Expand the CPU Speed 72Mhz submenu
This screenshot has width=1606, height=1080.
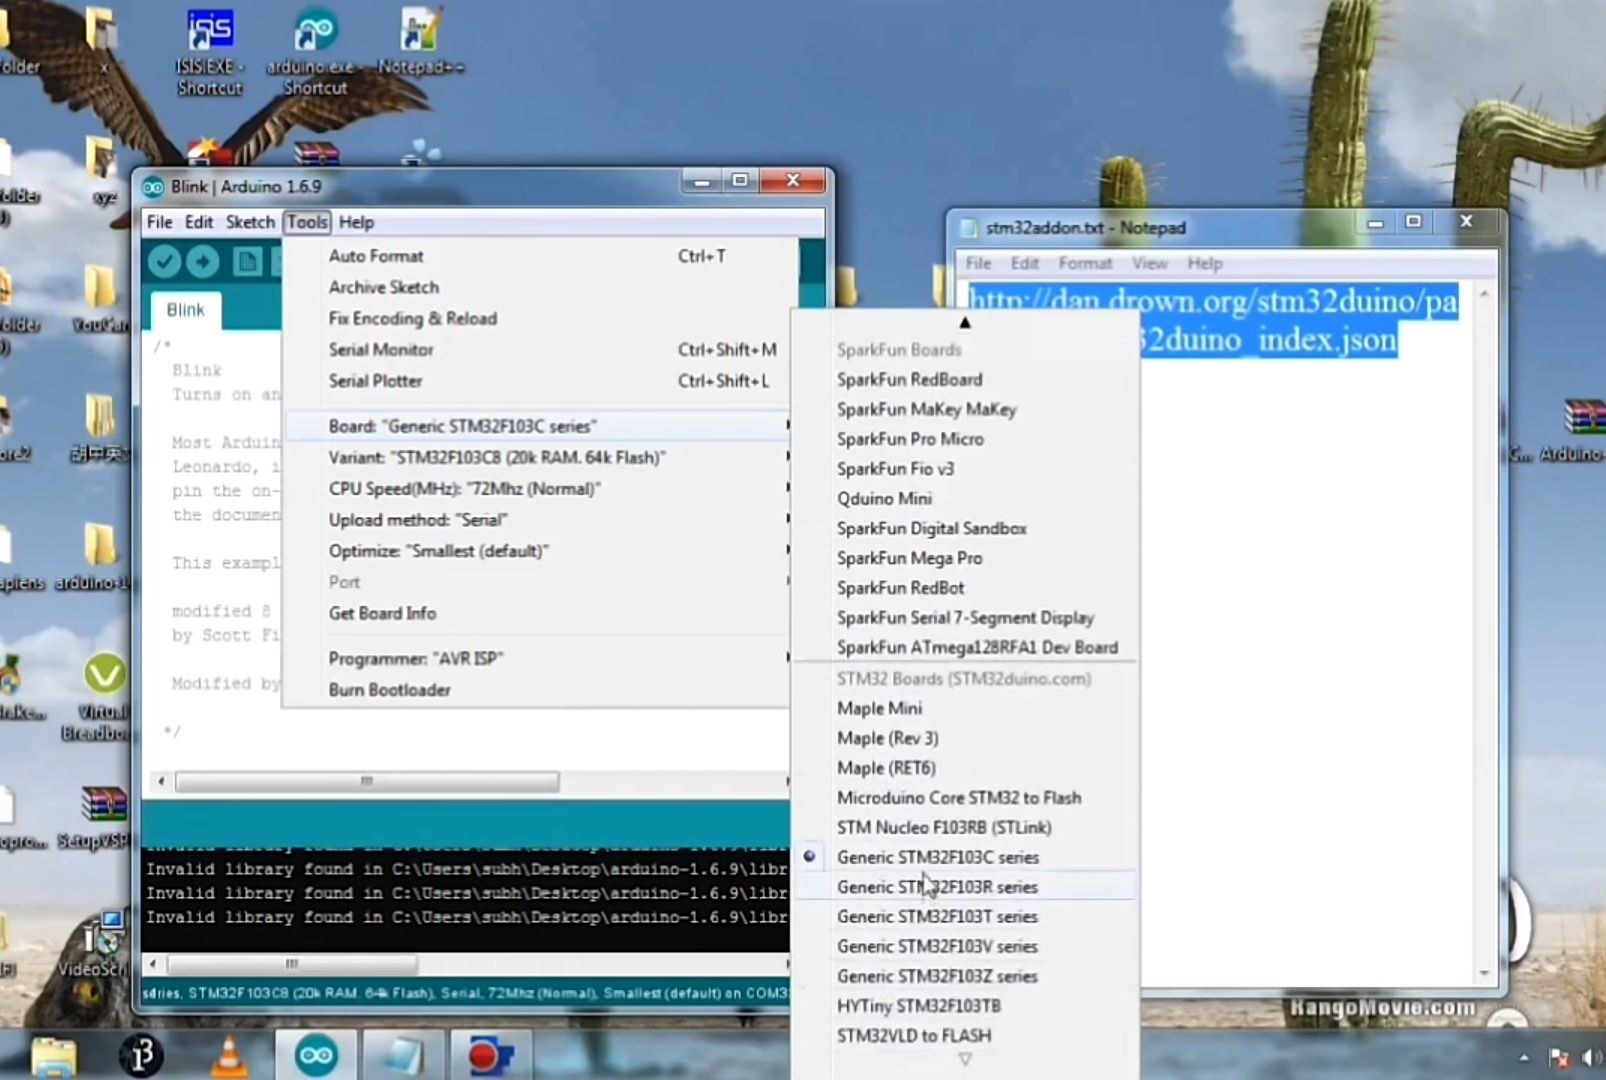(x=464, y=488)
